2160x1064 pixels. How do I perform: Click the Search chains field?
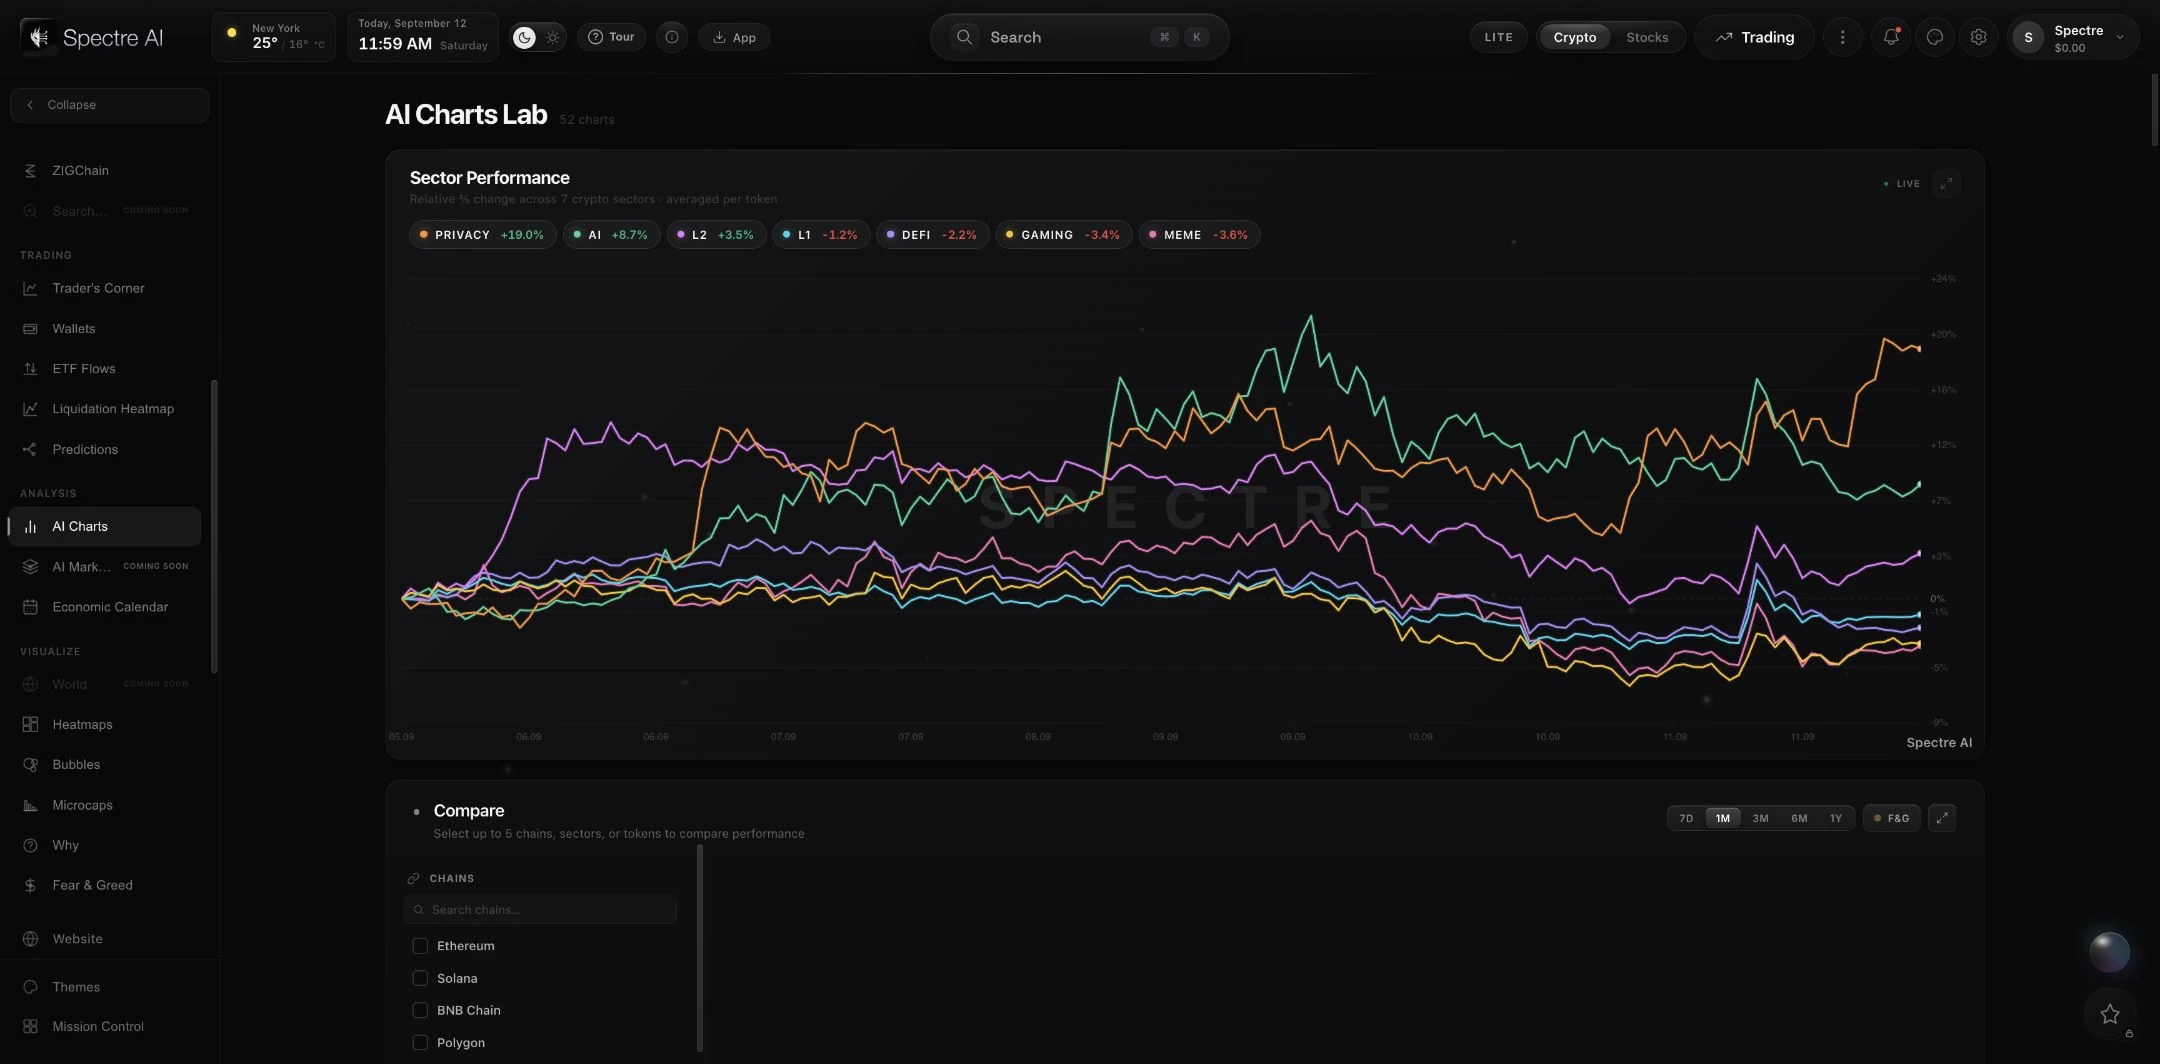[x=541, y=910]
